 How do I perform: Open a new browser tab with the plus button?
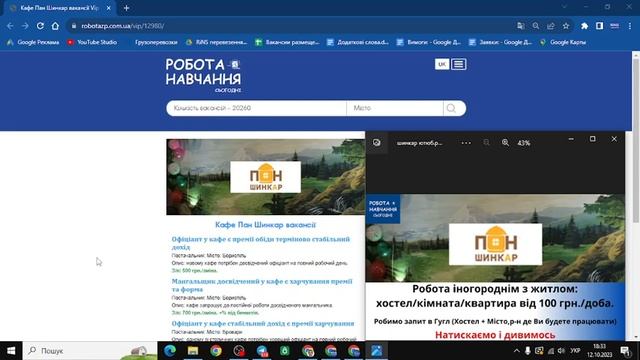pyautogui.click(x=126, y=8)
